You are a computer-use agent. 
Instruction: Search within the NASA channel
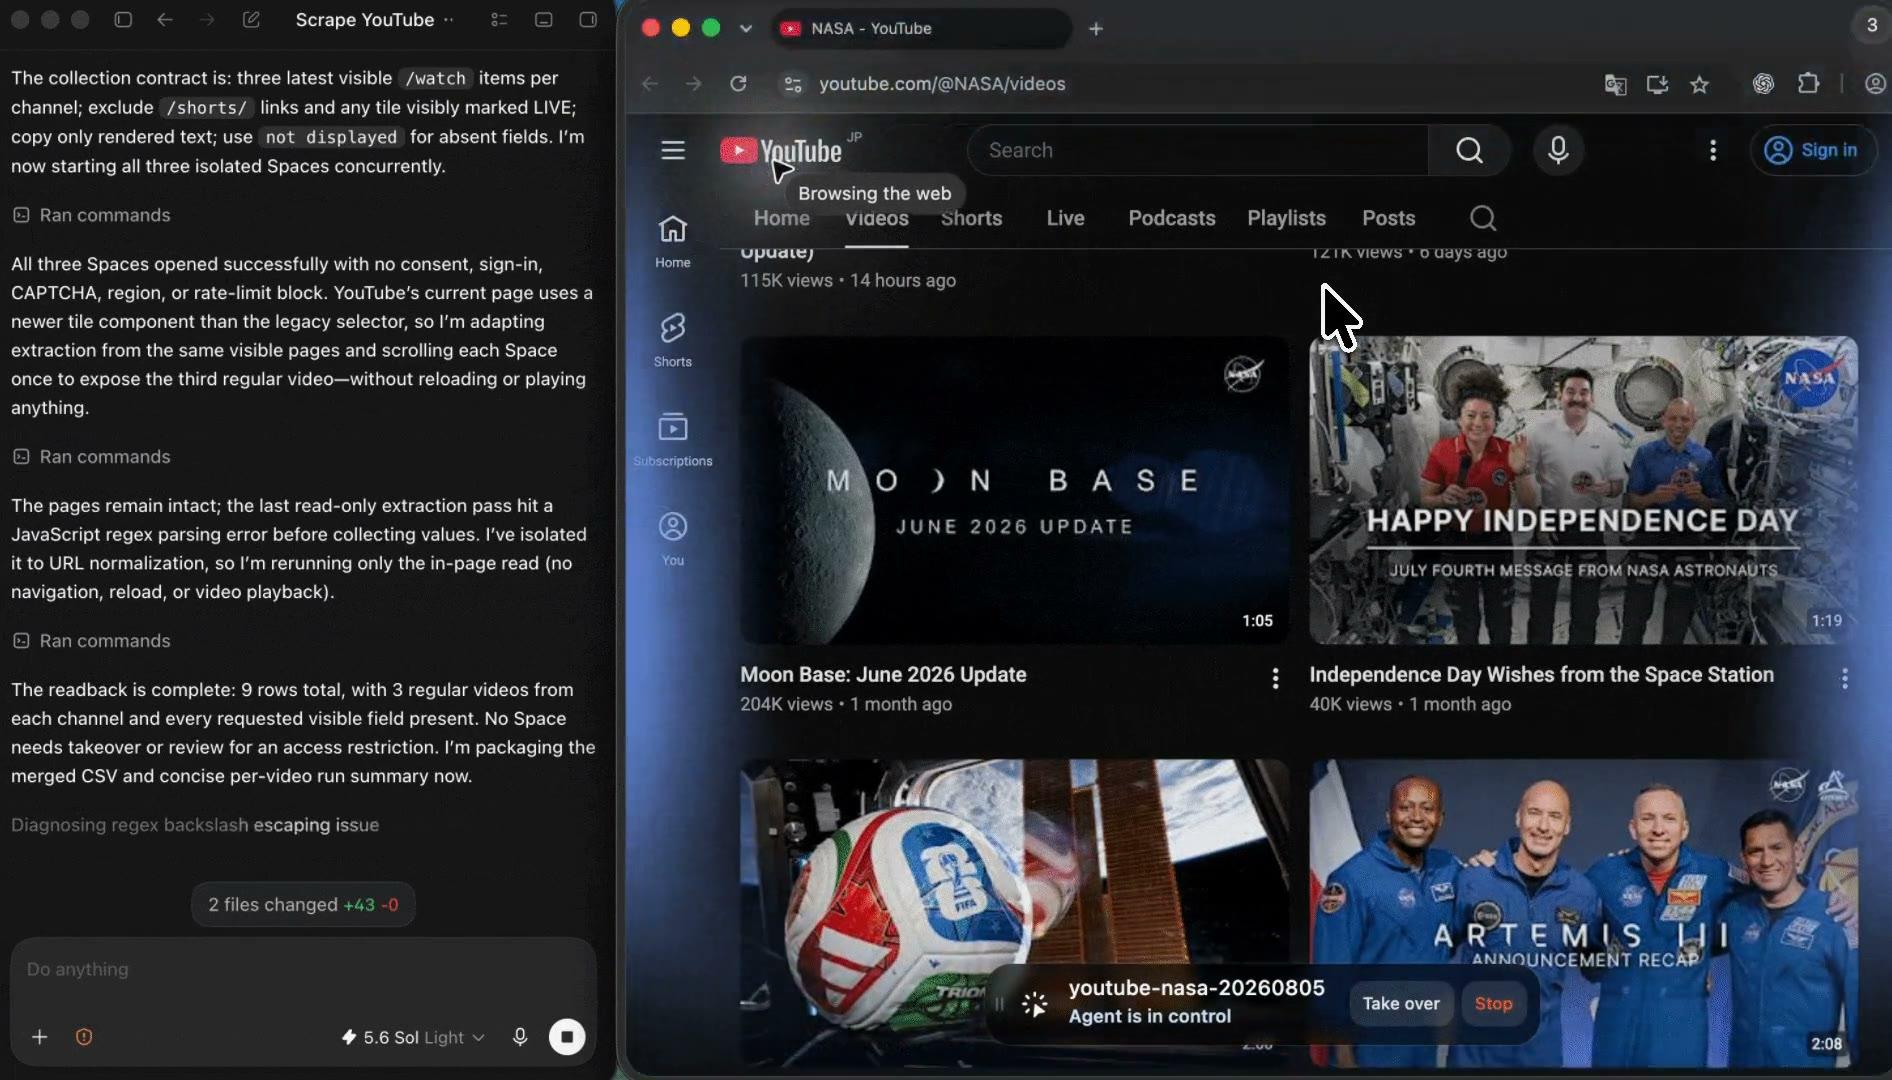(x=1483, y=218)
